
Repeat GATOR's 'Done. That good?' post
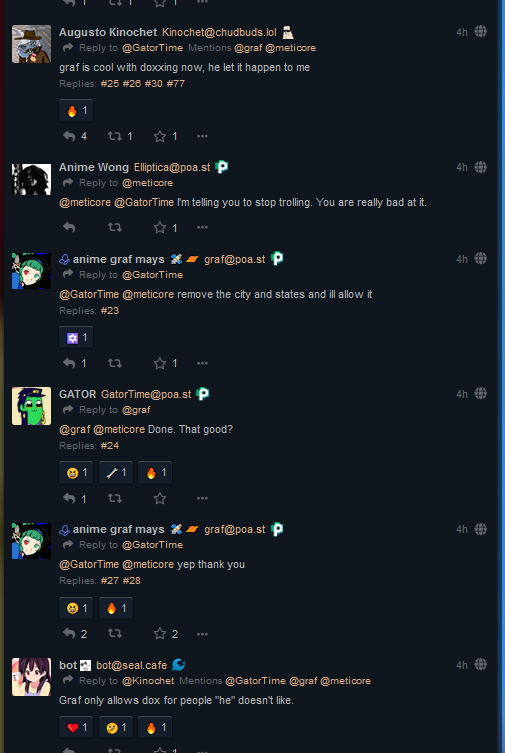[115, 498]
